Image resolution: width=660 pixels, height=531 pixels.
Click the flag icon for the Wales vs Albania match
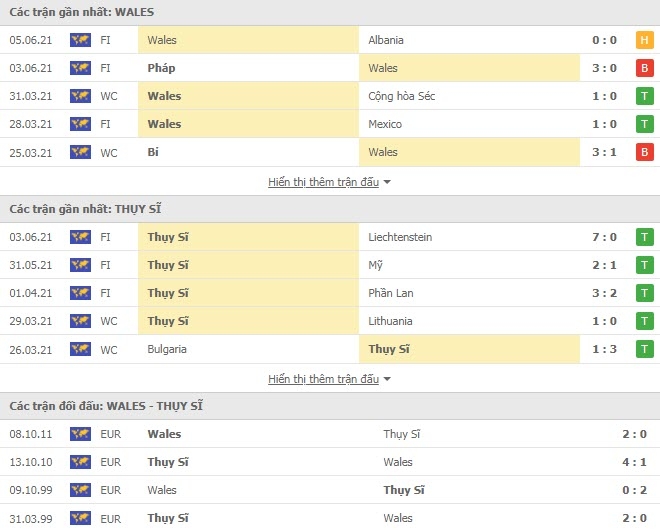tap(80, 40)
